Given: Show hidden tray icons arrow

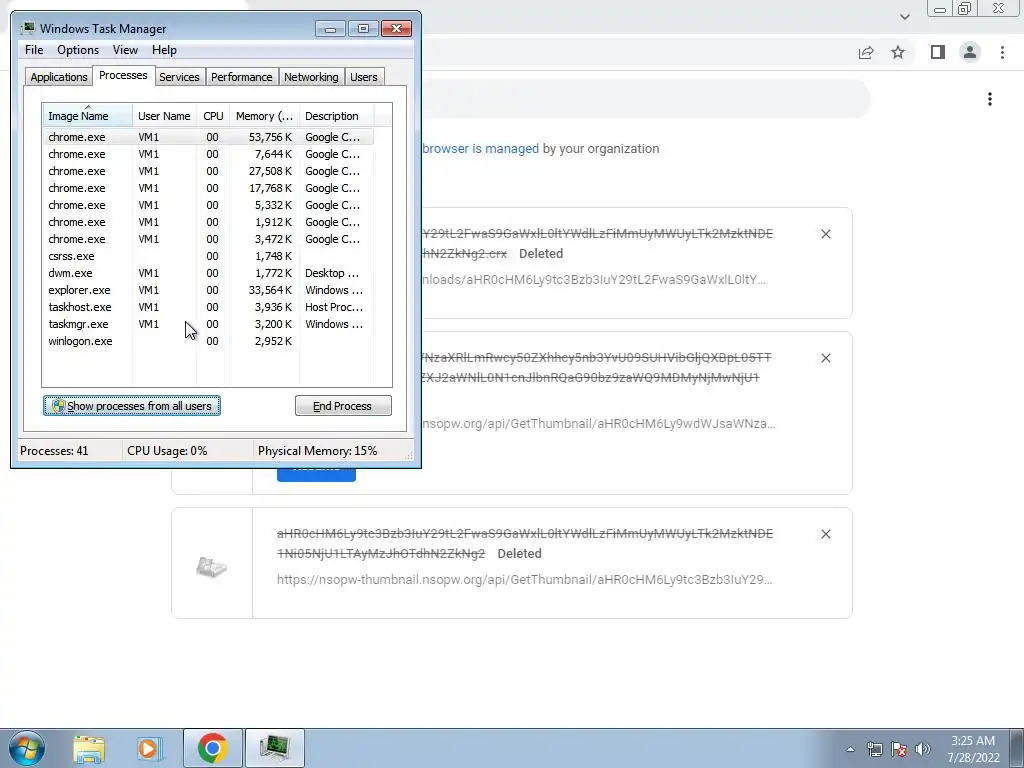Looking at the screenshot, I should pyautogui.click(x=850, y=749).
